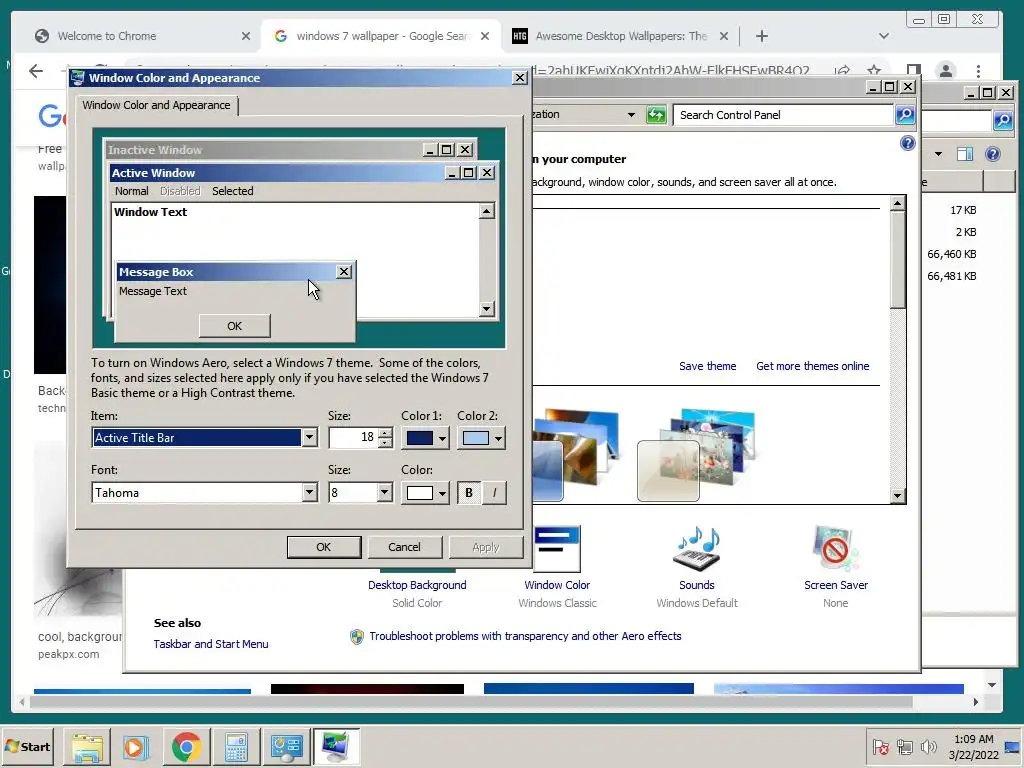Select Window Color and Appearance tab
This screenshot has height=768, width=1024.
click(156, 105)
